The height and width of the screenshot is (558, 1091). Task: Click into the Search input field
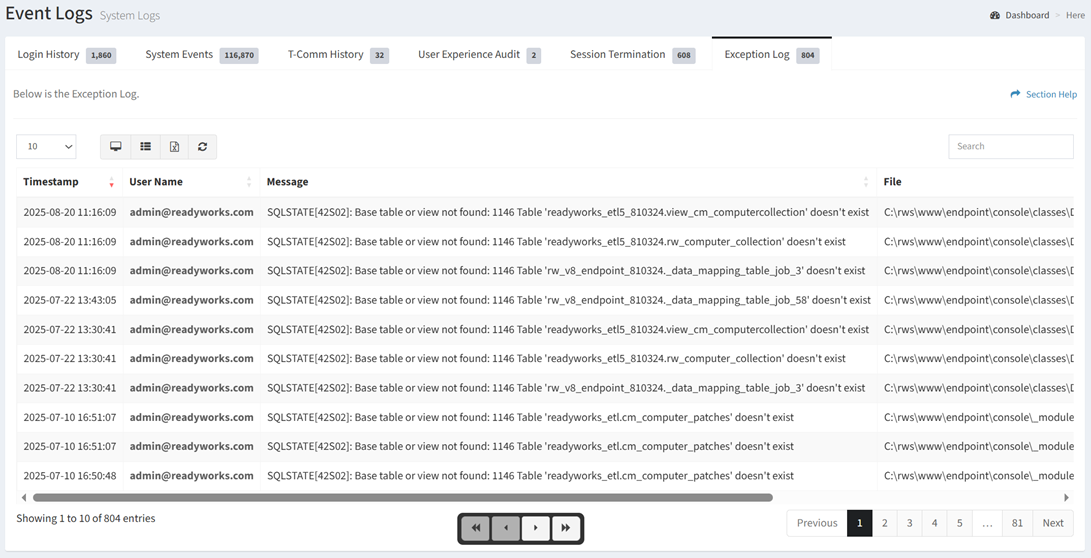pos(1011,147)
